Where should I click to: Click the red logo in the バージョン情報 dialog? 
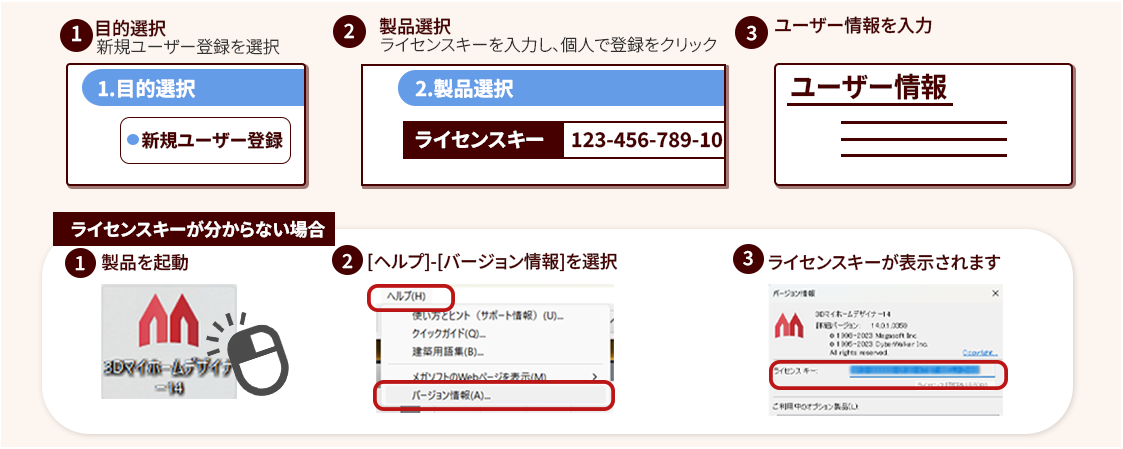[x=791, y=324]
